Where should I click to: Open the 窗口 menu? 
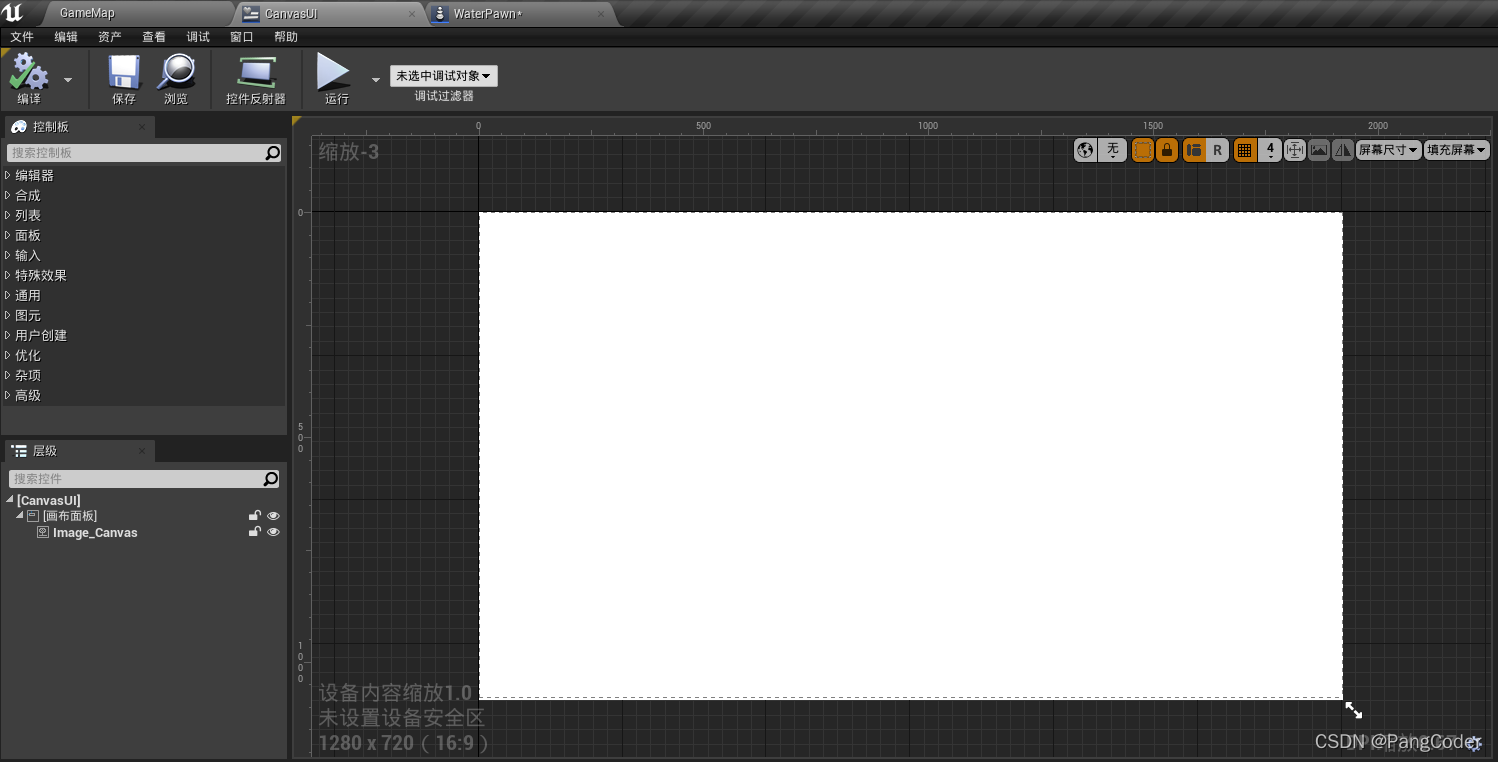[x=241, y=37]
